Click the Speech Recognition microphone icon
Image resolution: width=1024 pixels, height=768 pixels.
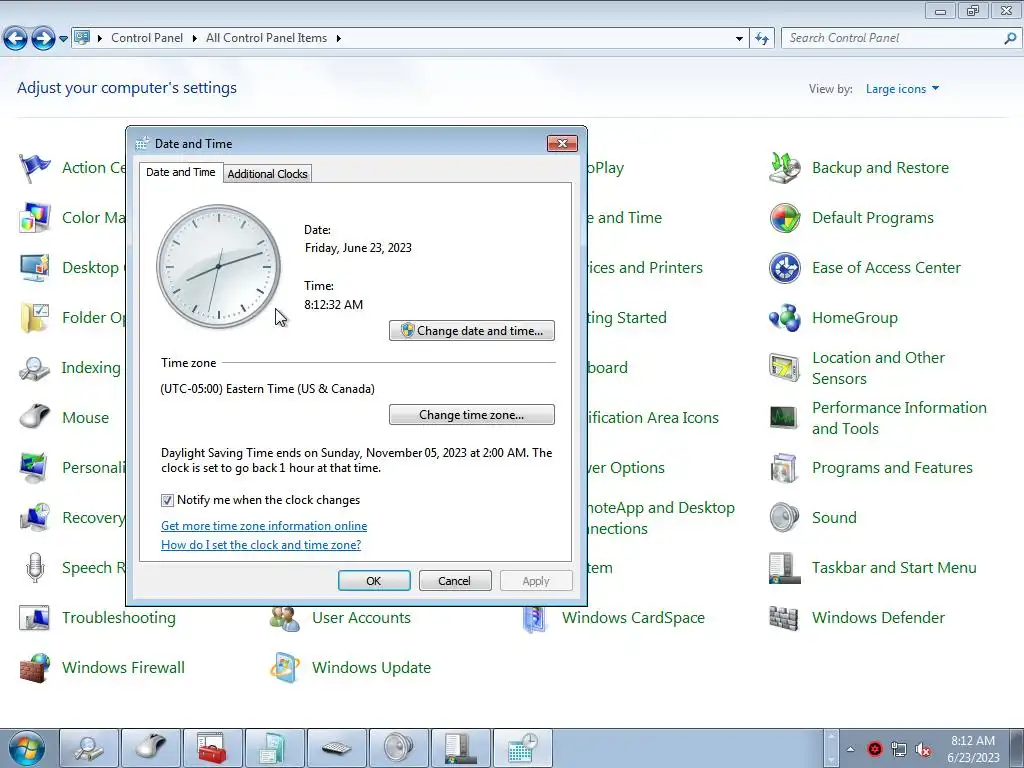(x=35, y=568)
